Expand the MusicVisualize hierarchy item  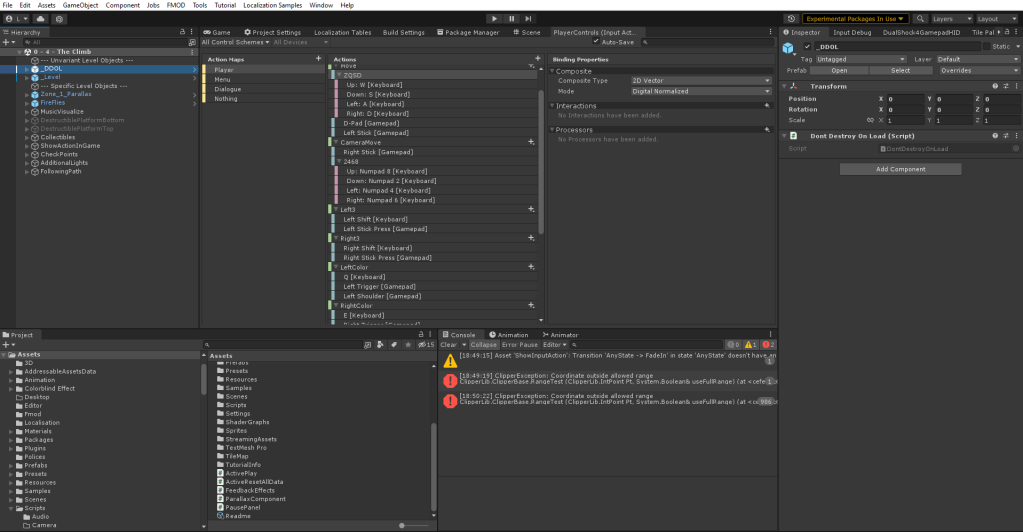click(26, 112)
